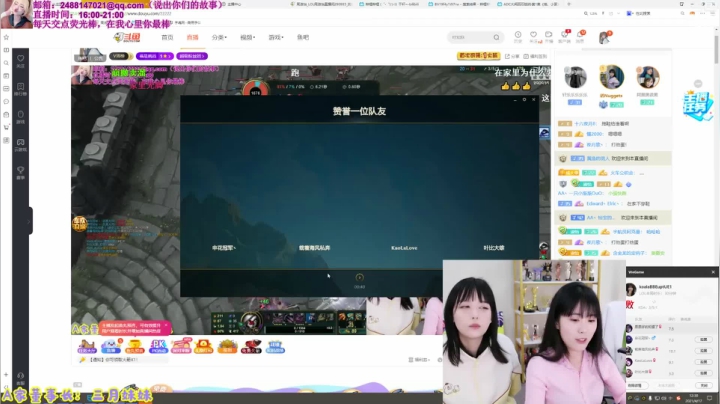The image size is (720, 404).
Task: Open a new browser tab
Action: pyautogui.click(x=569, y=4)
